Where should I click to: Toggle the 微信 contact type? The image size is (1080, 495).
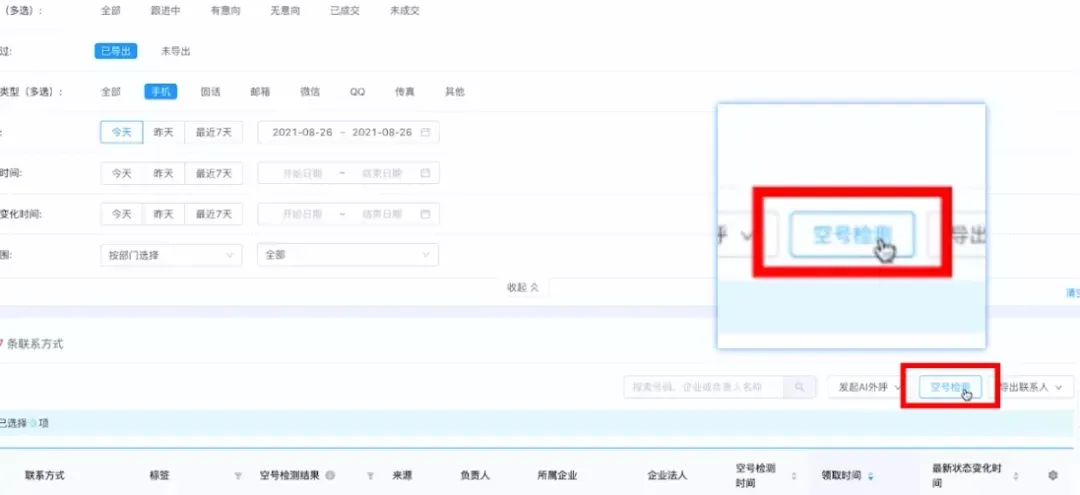310,92
